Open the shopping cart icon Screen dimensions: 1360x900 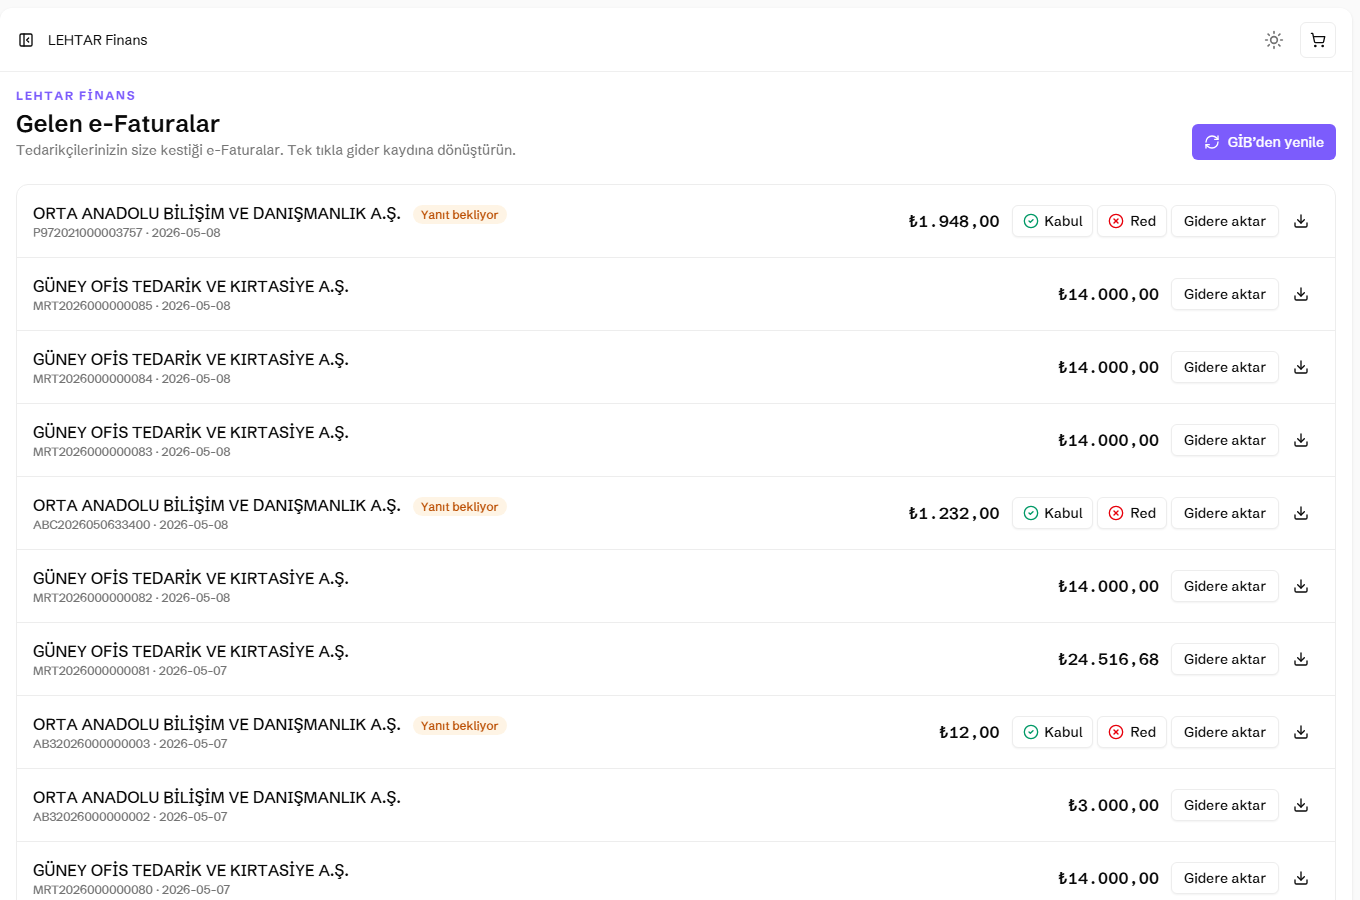point(1318,40)
